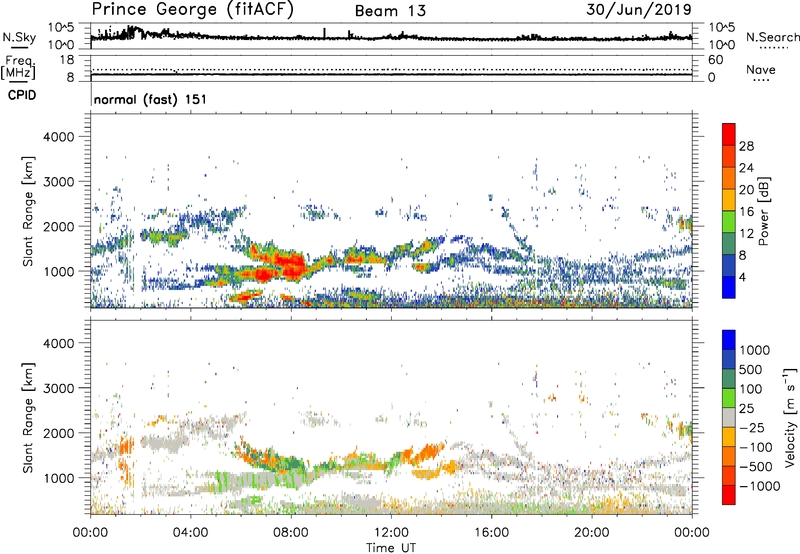This screenshot has height=554, width=800.
Task: Click the 'Time UT' axis label
Action: coord(391,548)
